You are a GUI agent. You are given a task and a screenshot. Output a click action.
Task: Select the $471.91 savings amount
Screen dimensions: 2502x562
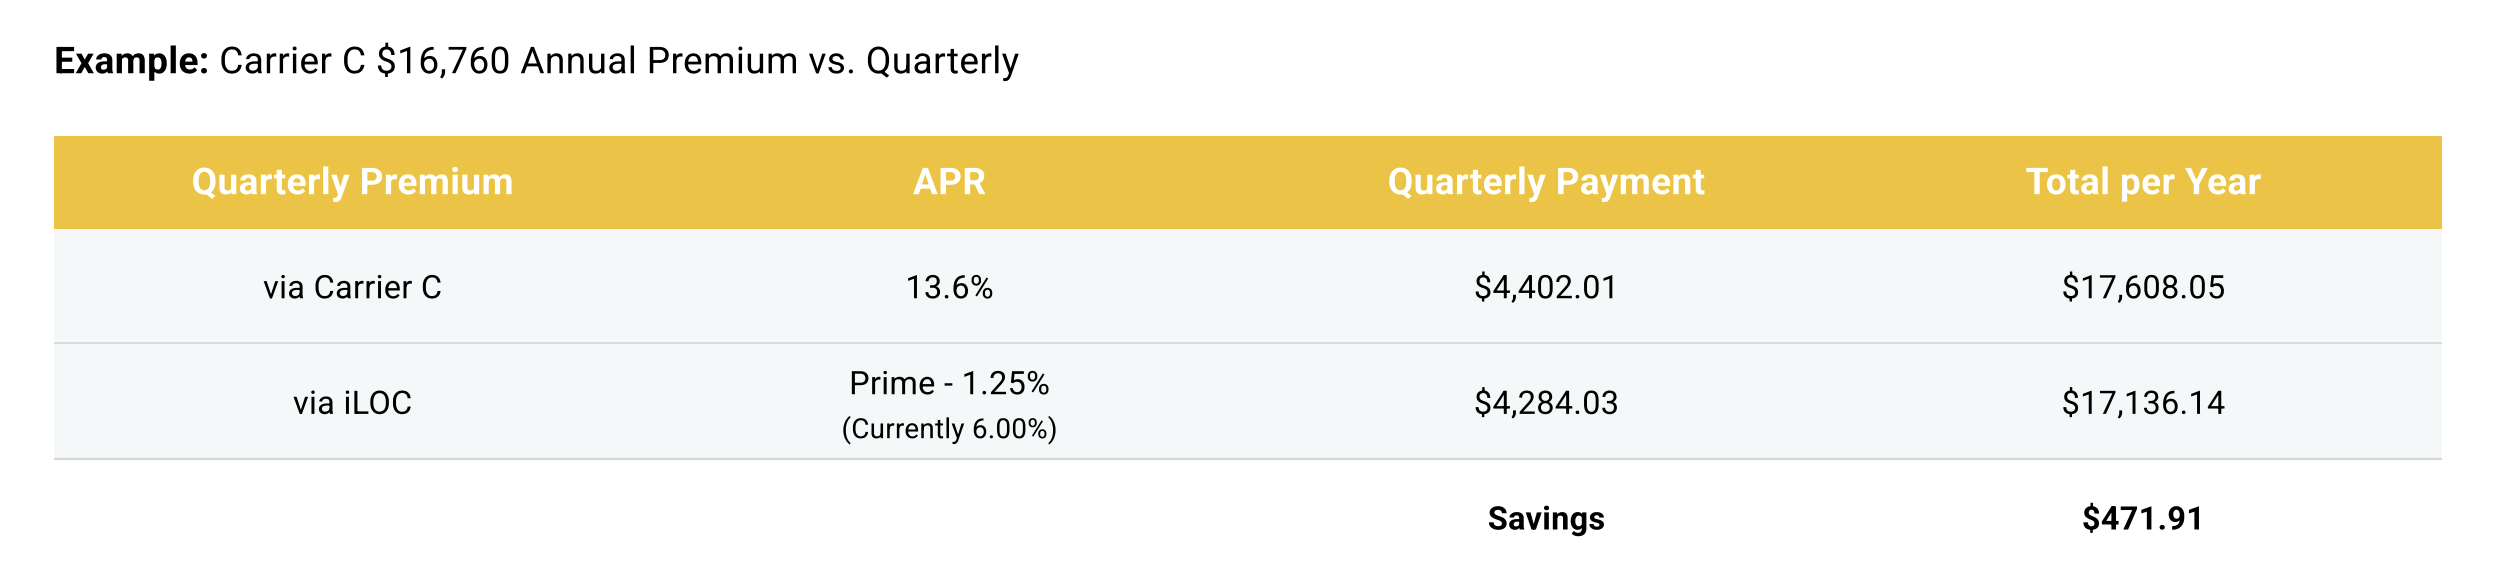pos(2142,519)
